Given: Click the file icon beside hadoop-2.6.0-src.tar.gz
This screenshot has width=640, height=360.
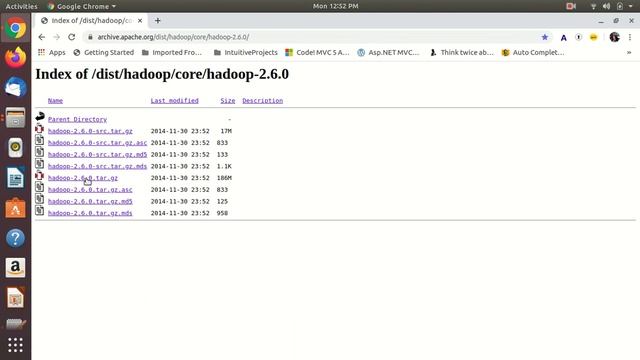Looking at the screenshot, I should (40, 130).
